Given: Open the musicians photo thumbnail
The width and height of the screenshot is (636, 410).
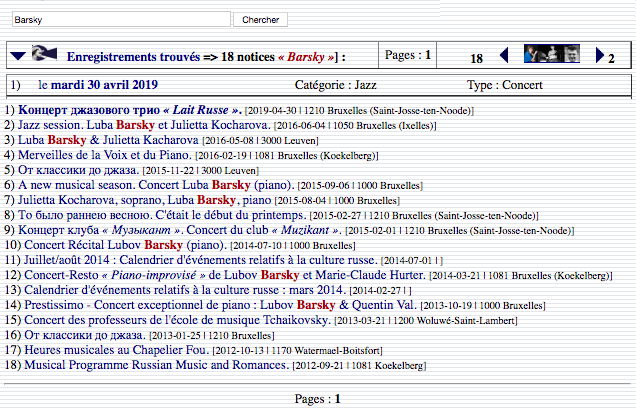Looking at the screenshot, I should (x=552, y=54).
